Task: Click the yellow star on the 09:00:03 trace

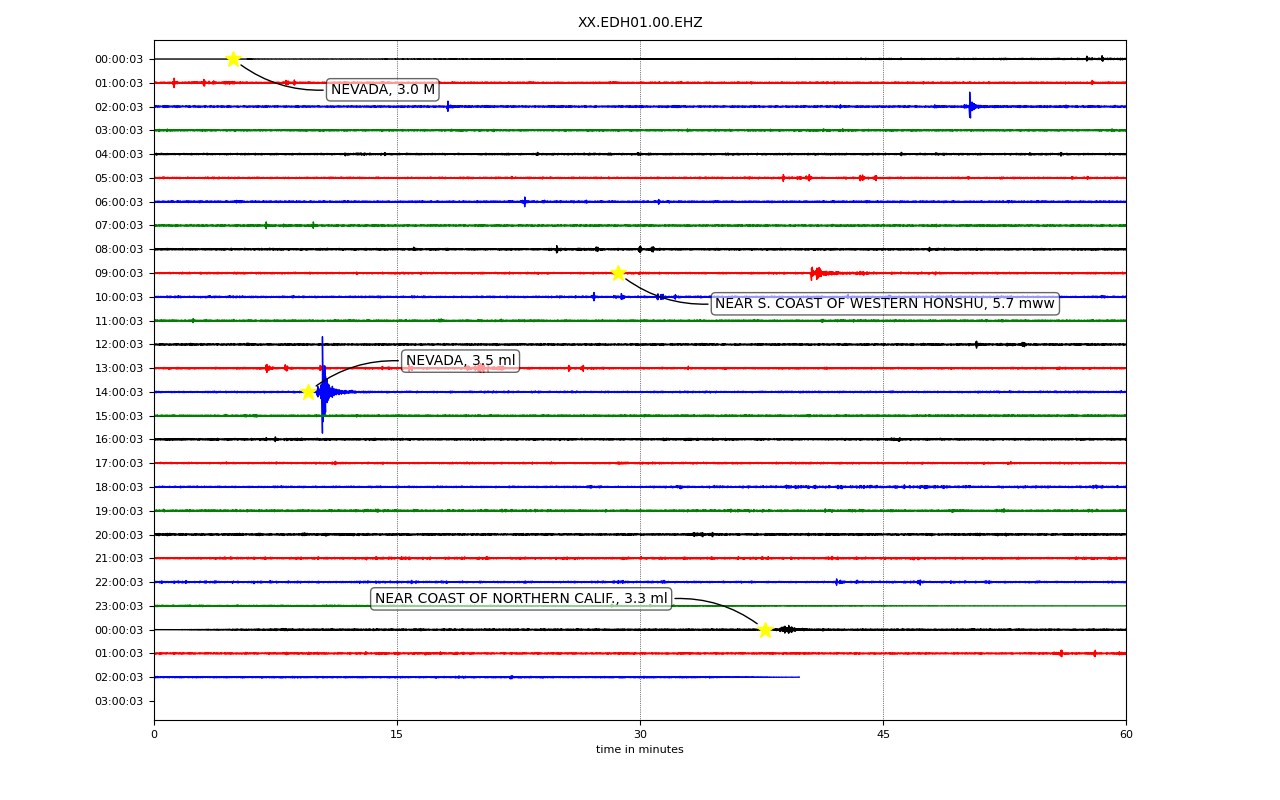Action: (618, 273)
